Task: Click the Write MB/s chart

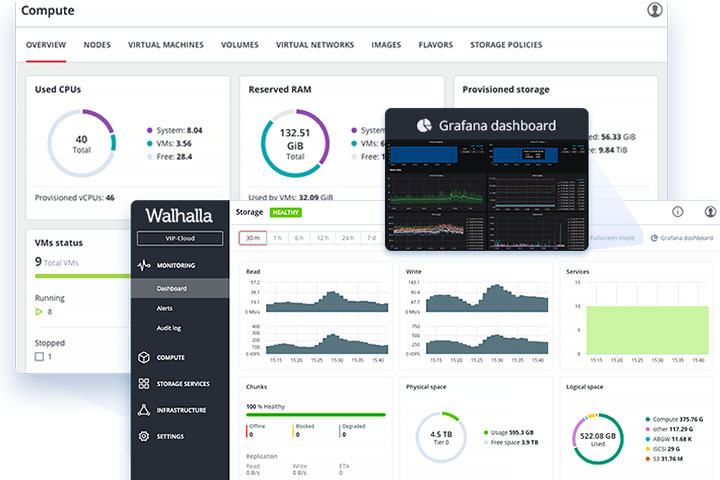Action: tap(487, 297)
